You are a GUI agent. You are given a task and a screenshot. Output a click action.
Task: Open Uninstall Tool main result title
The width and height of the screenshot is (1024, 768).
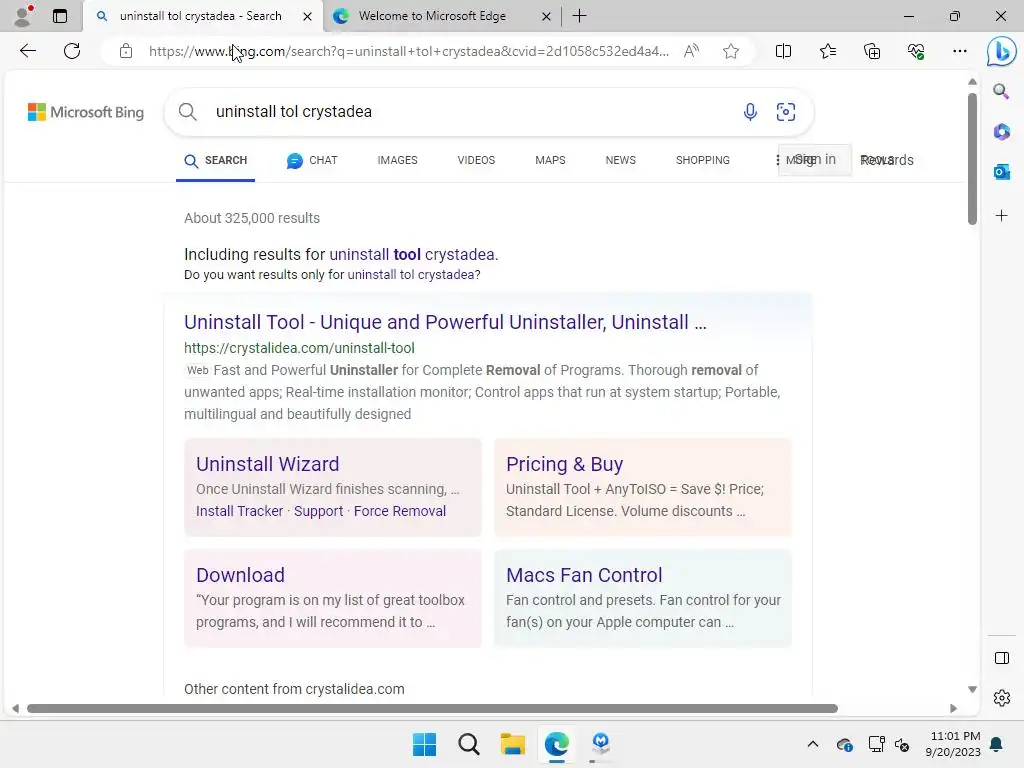[x=445, y=322]
